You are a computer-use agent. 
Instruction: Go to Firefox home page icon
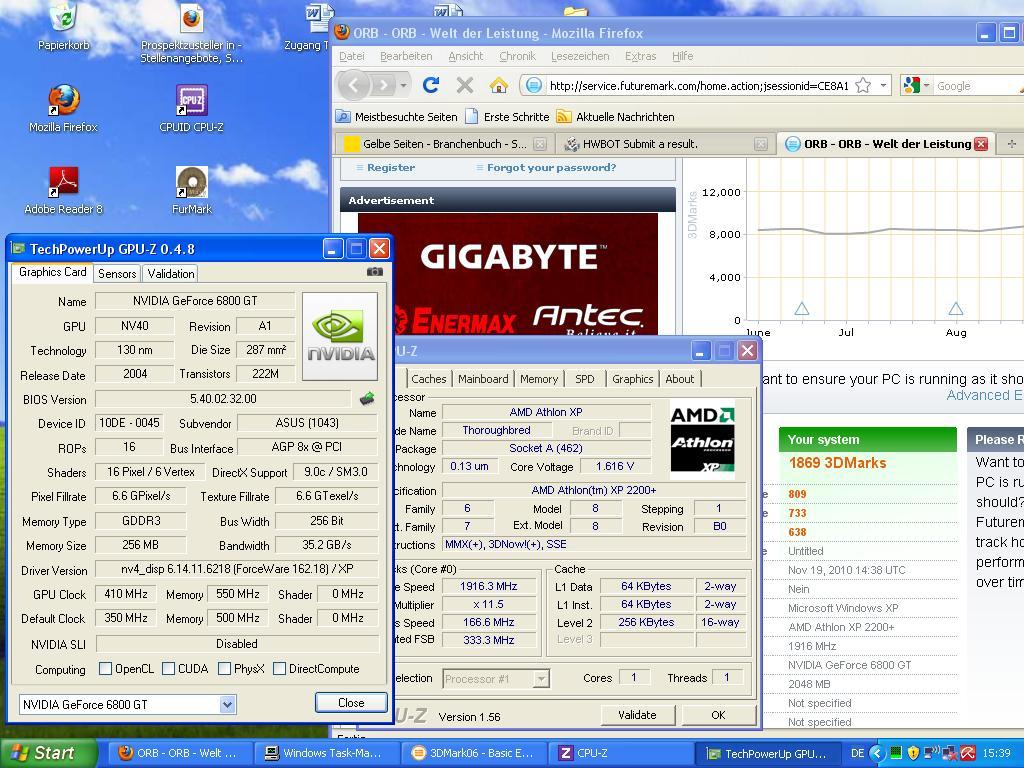(x=499, y=85)
